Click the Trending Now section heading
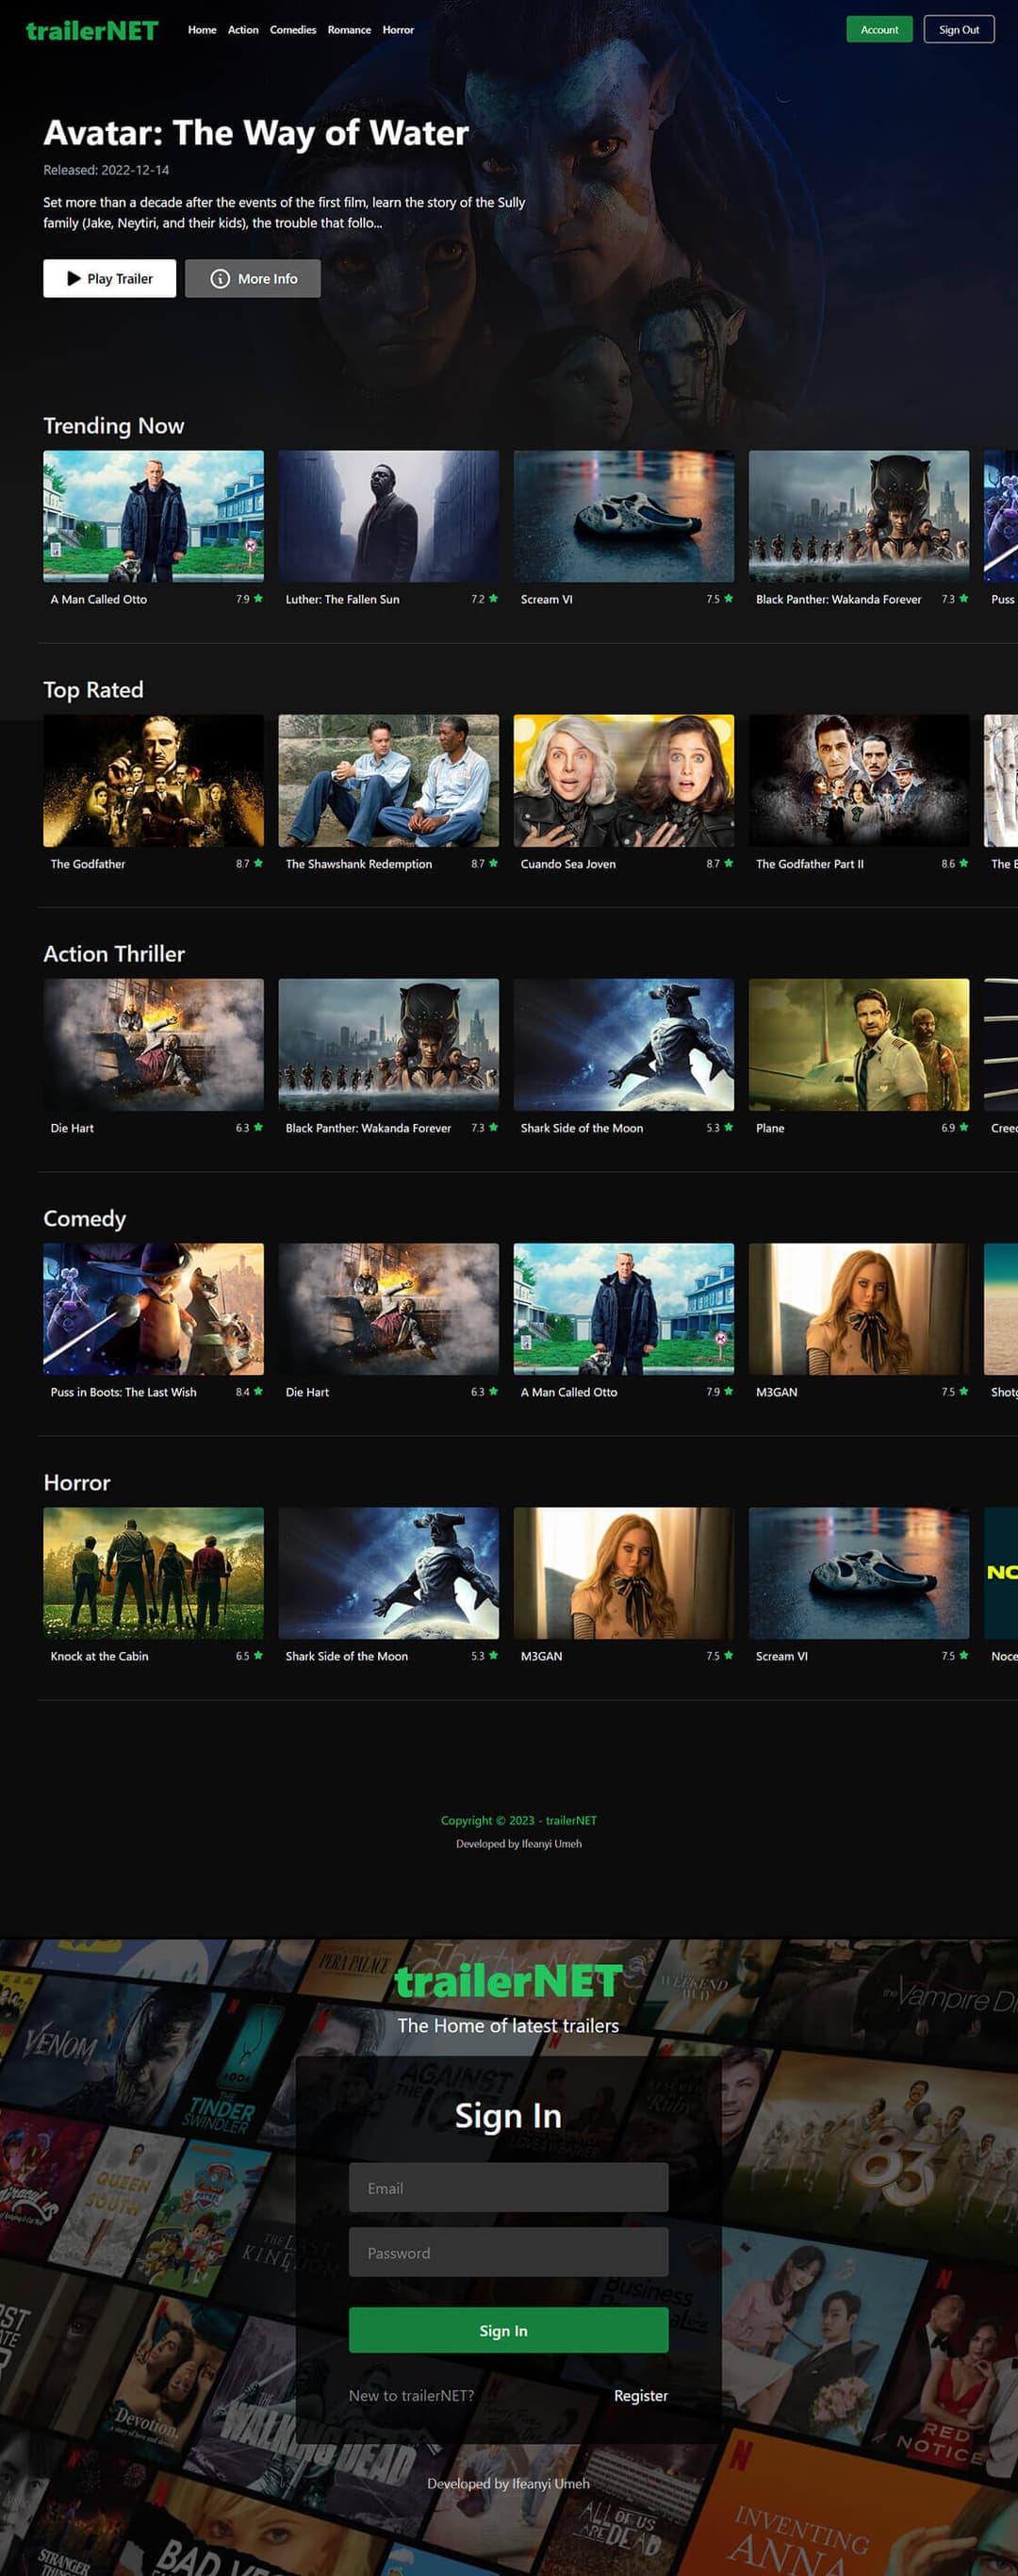The width and height of the screenshot is (1018, 2576). tap(114, 426)
